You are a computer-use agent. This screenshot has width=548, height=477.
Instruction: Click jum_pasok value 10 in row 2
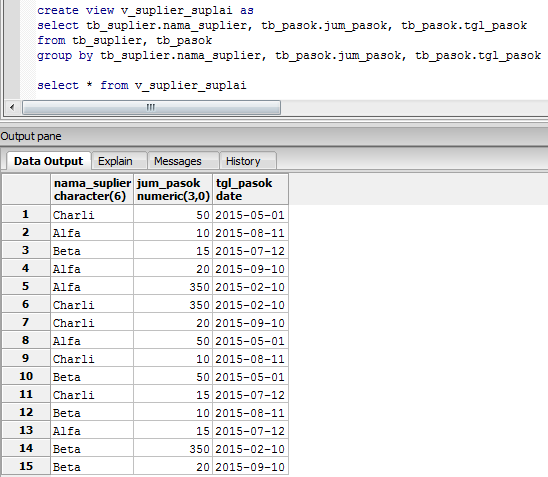(173, 232)
